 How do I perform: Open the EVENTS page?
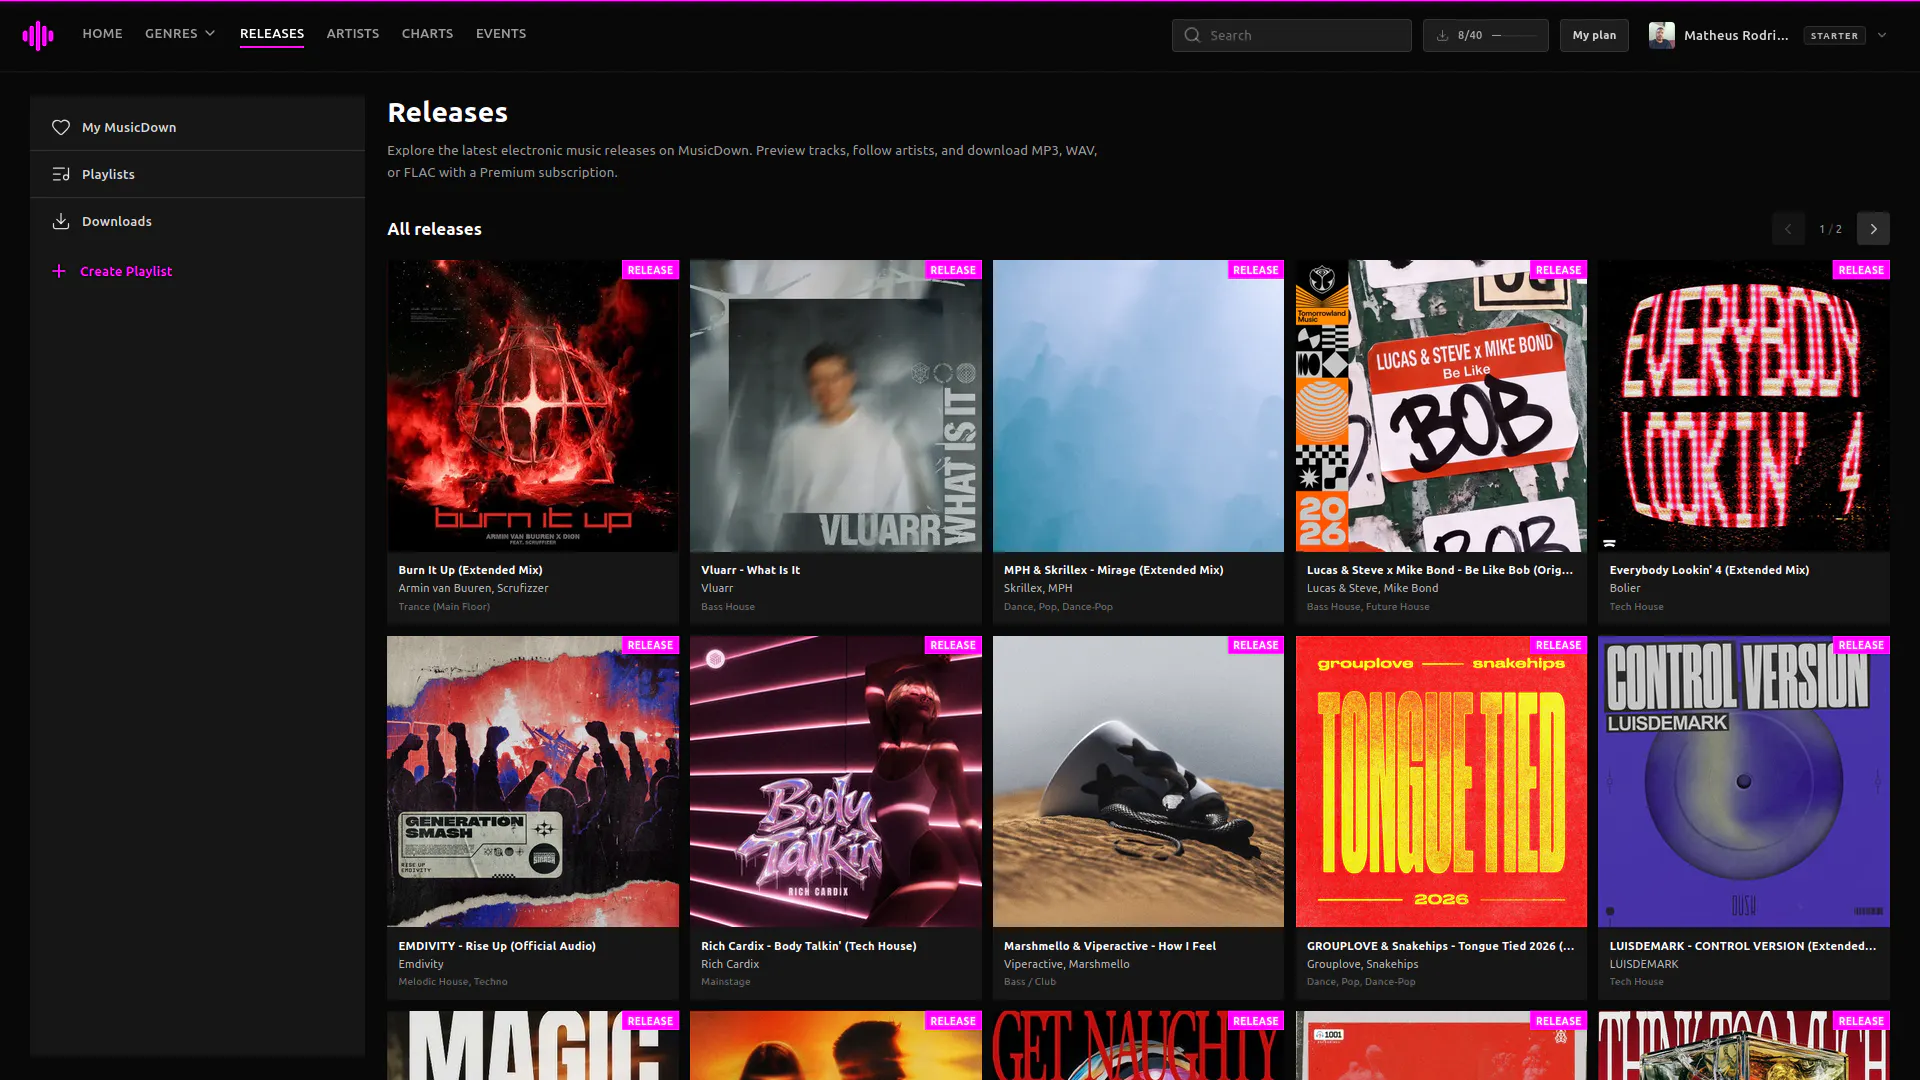click(x=501, y=34)
